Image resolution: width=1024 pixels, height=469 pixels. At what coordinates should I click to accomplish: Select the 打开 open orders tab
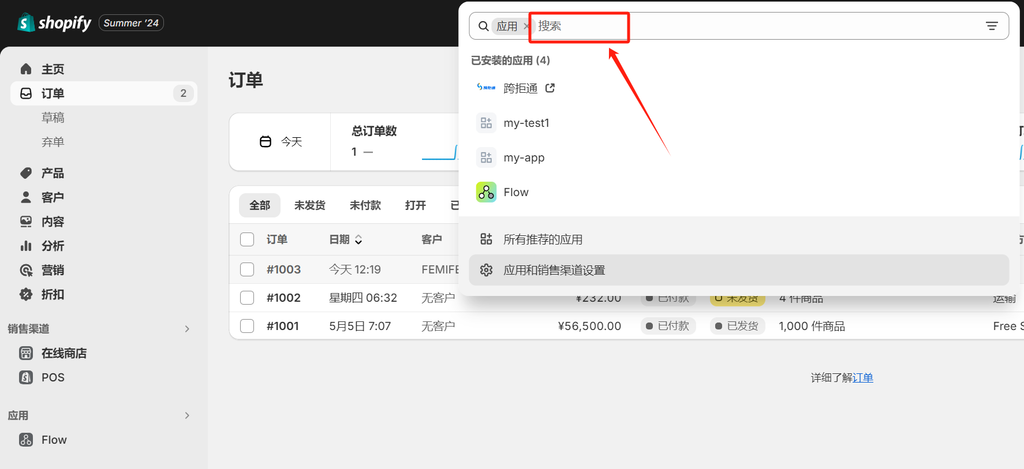(415, 205)
